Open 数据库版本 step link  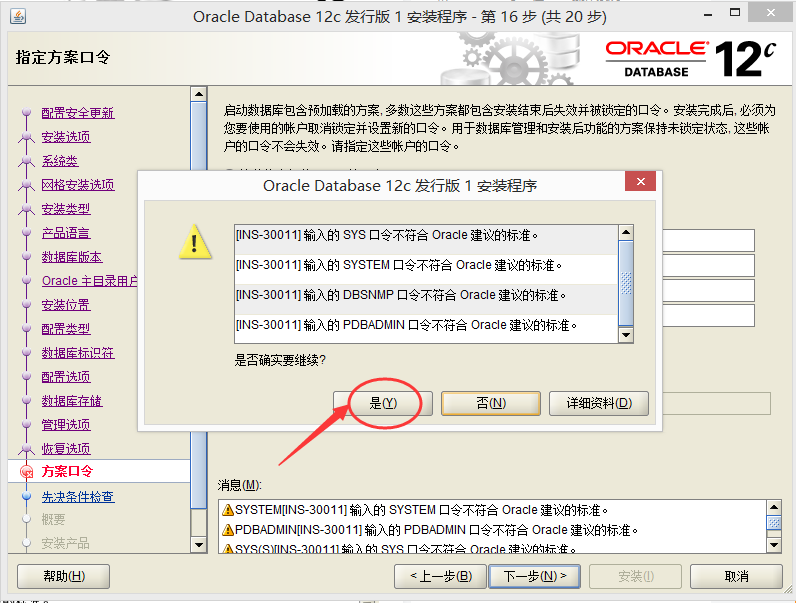72,257
